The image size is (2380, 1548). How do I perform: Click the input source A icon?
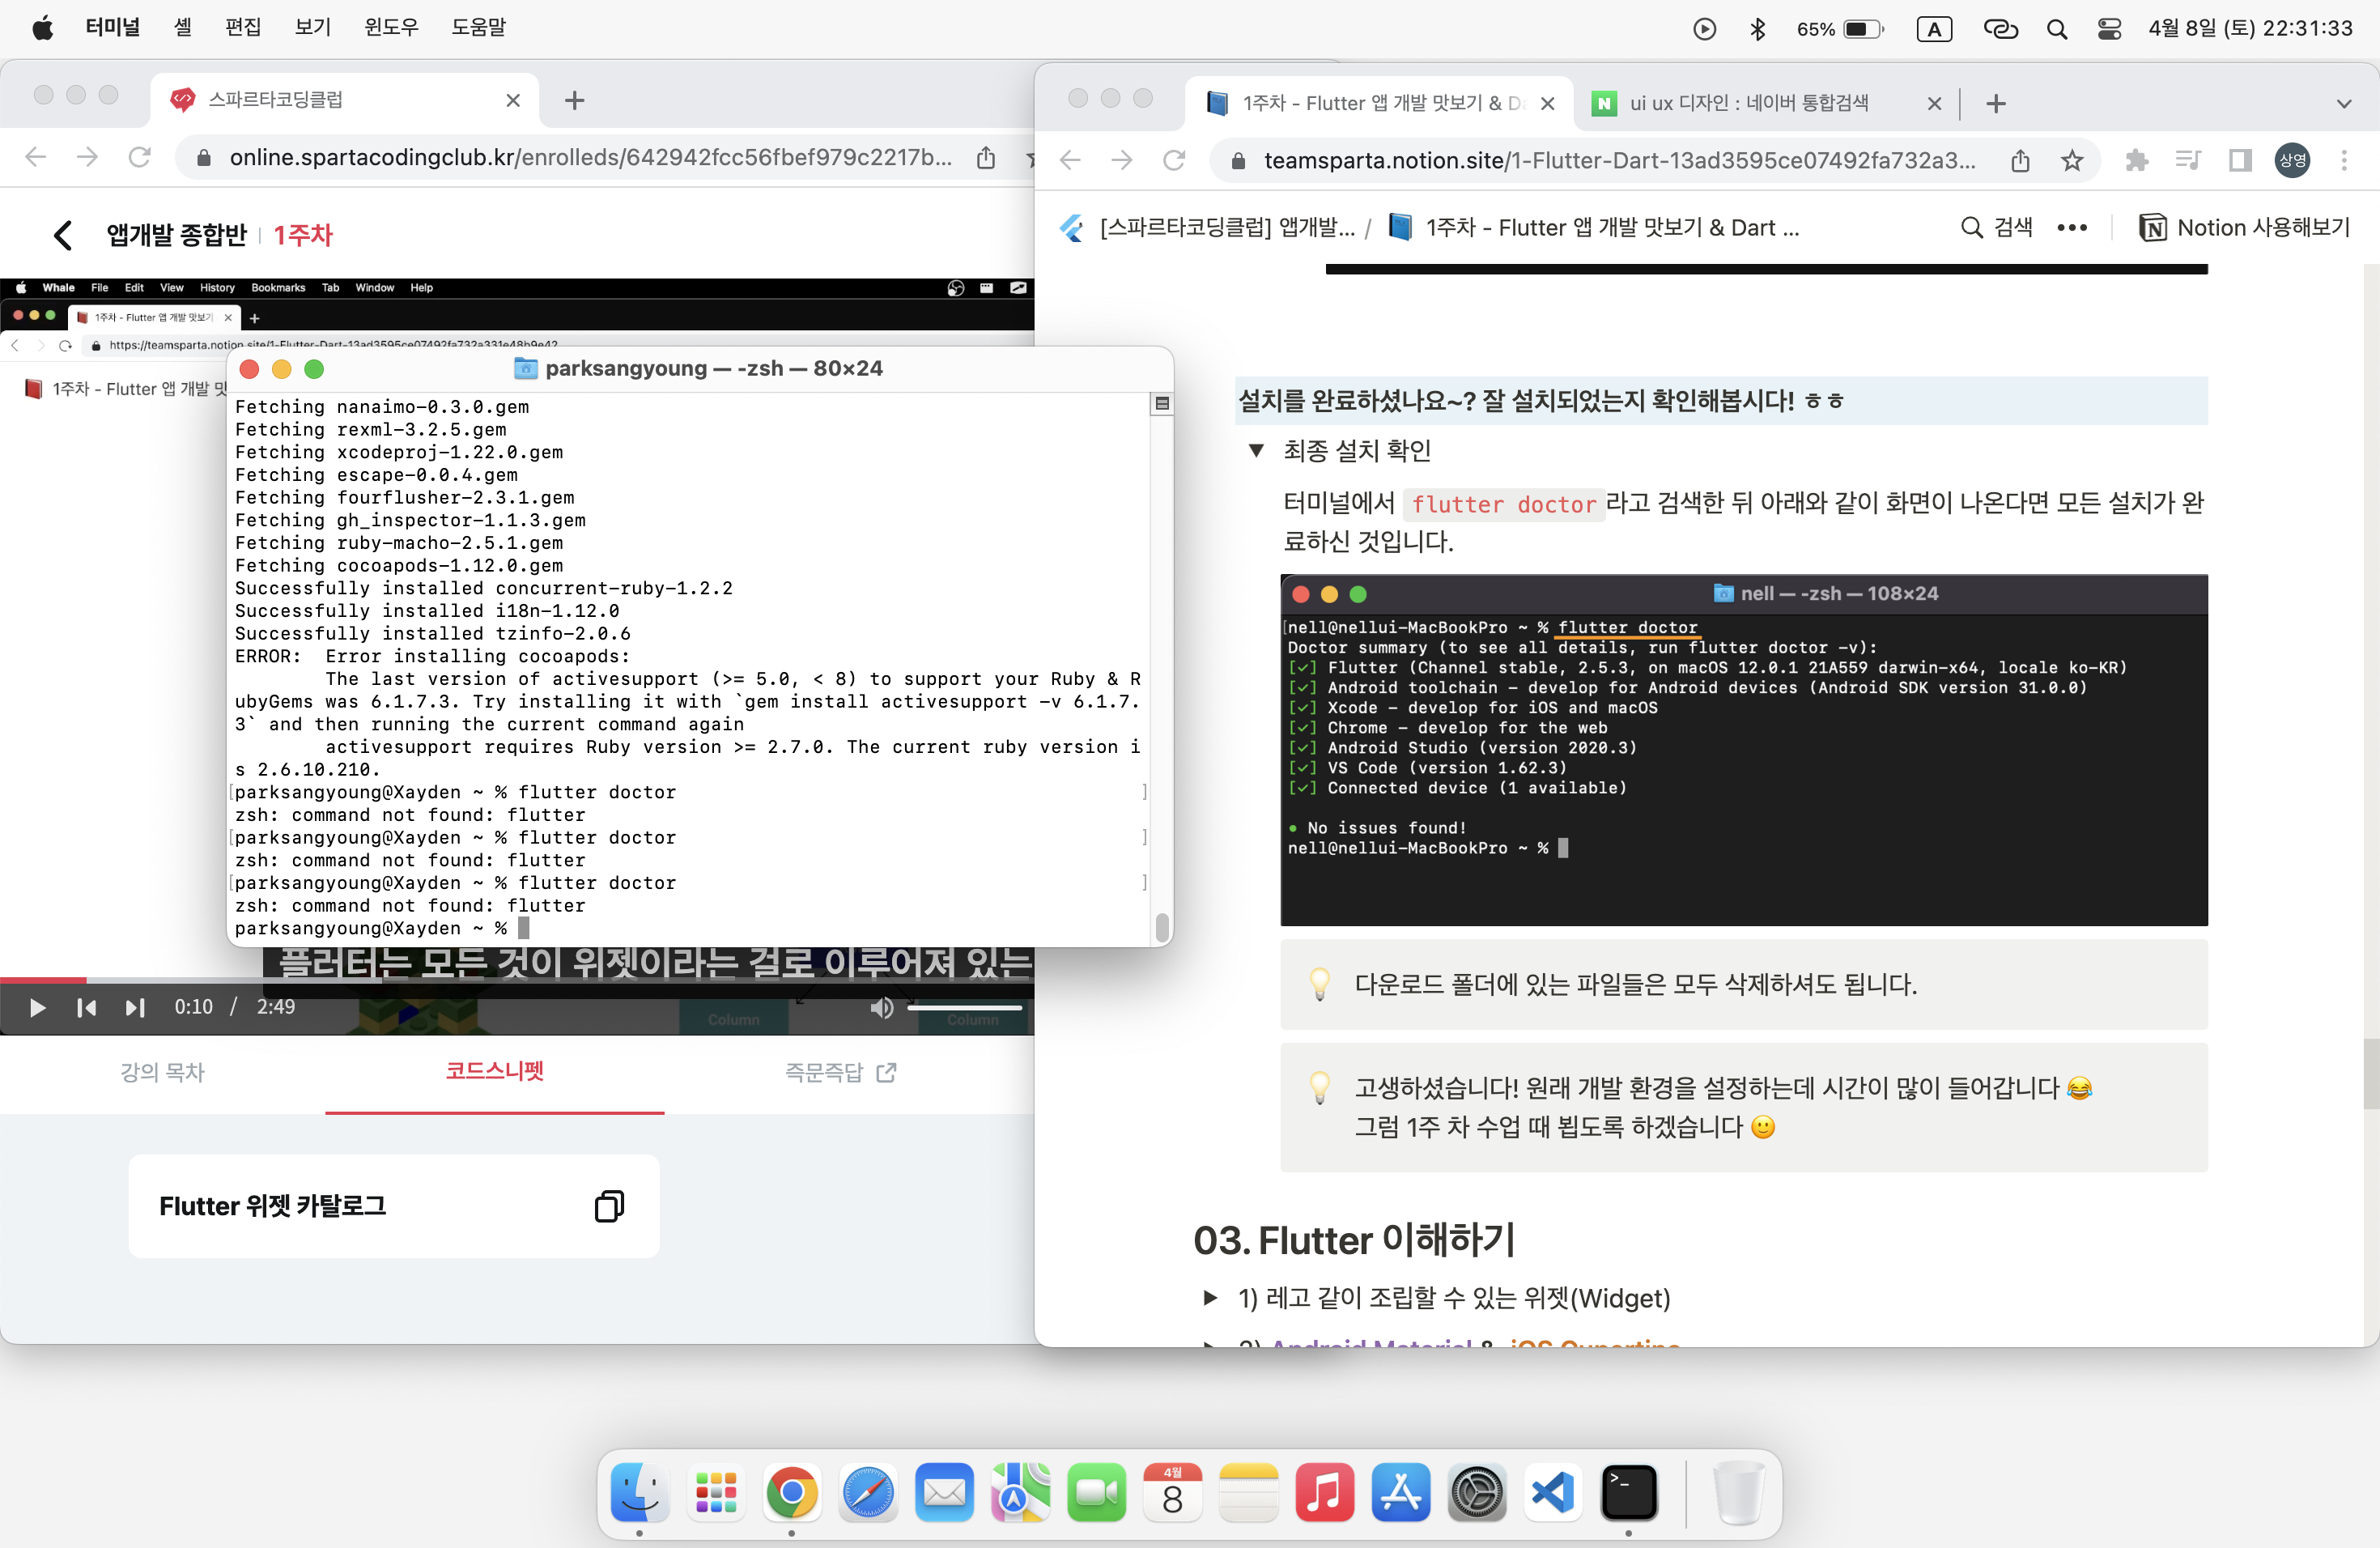pyautogui.click(x=1934, y=29)
